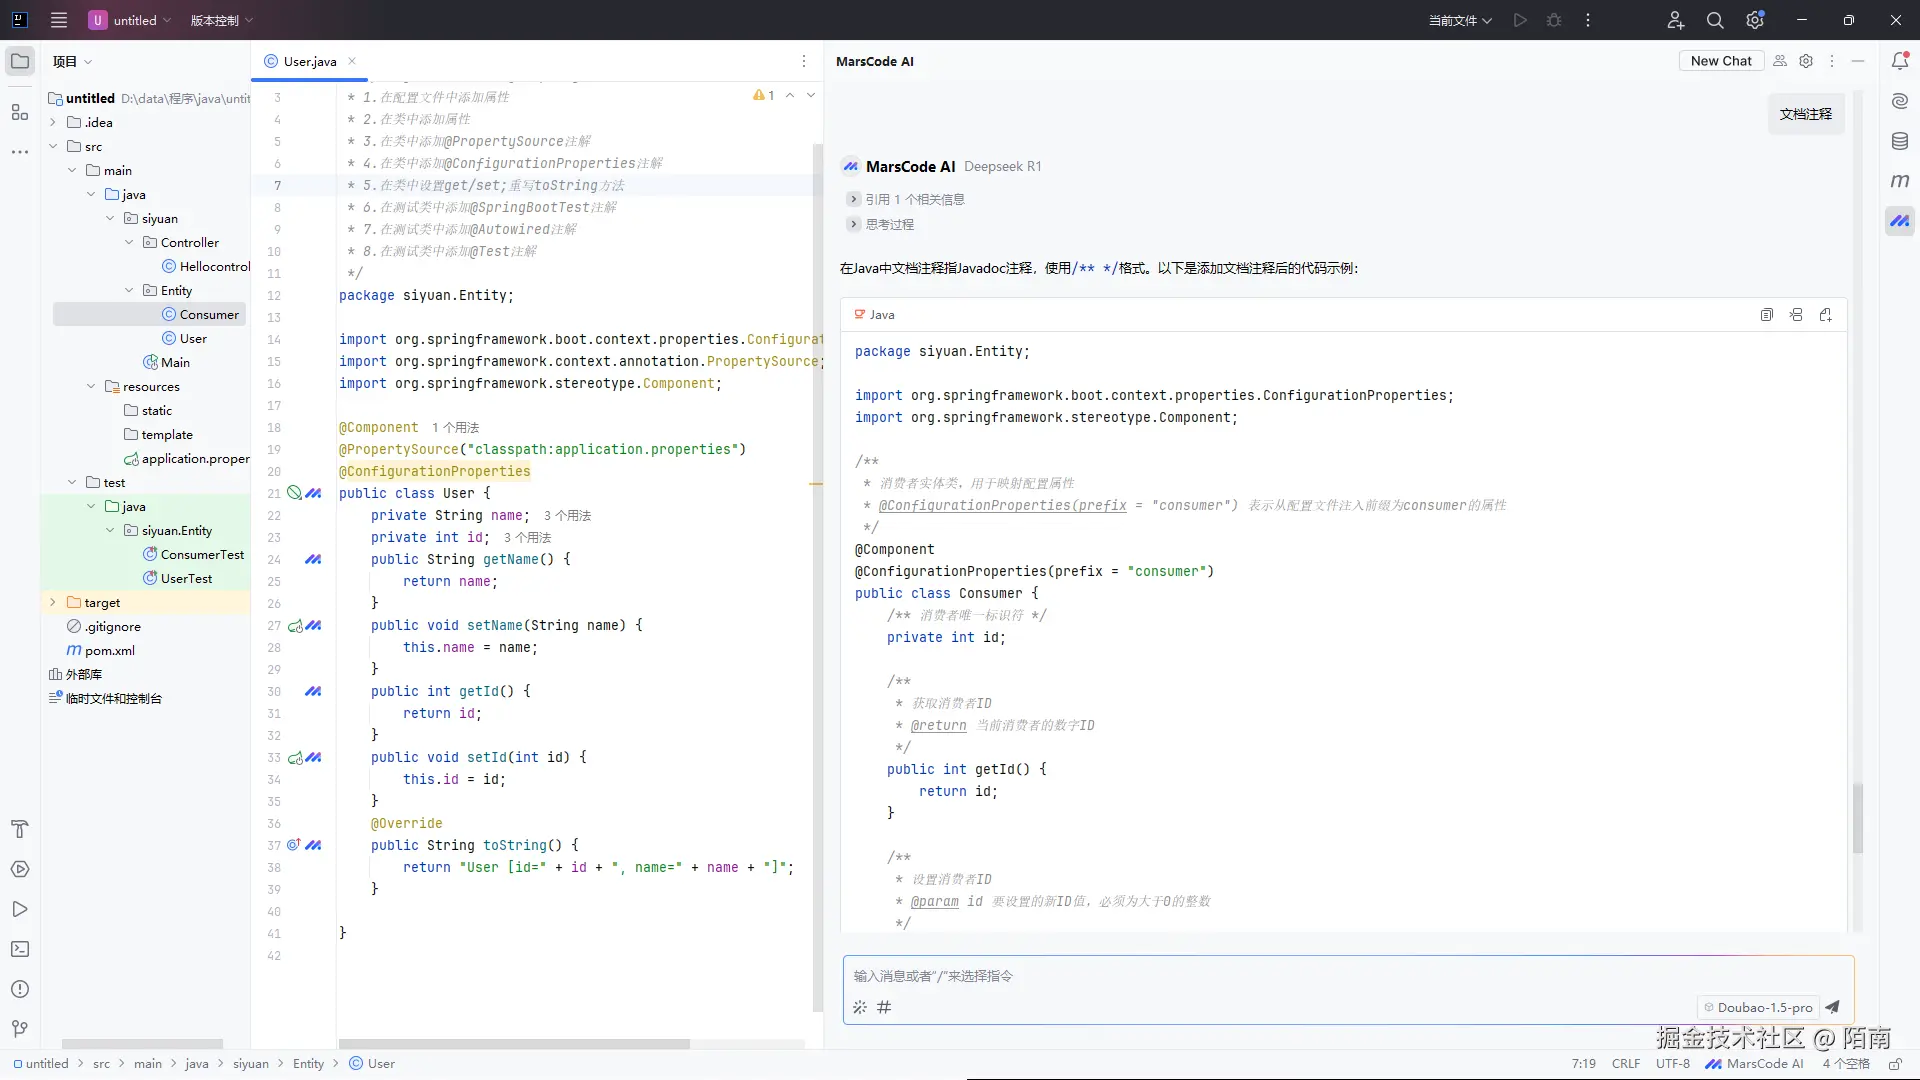
Task: Expand the 思考过程 section
Action: [x=881, y=224]
